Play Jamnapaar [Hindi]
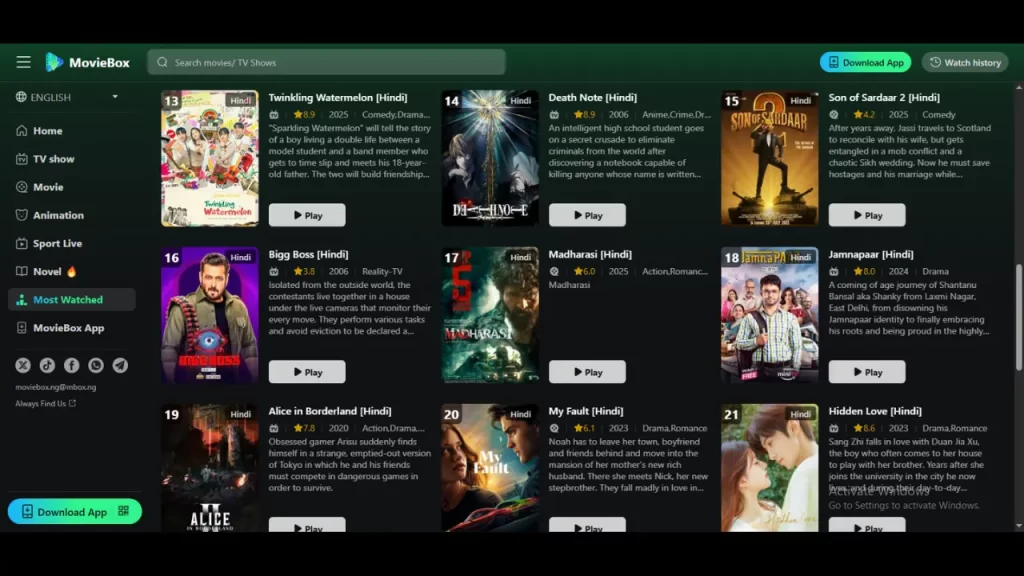Screen dimensions: 1024x576 pos(867,372)
